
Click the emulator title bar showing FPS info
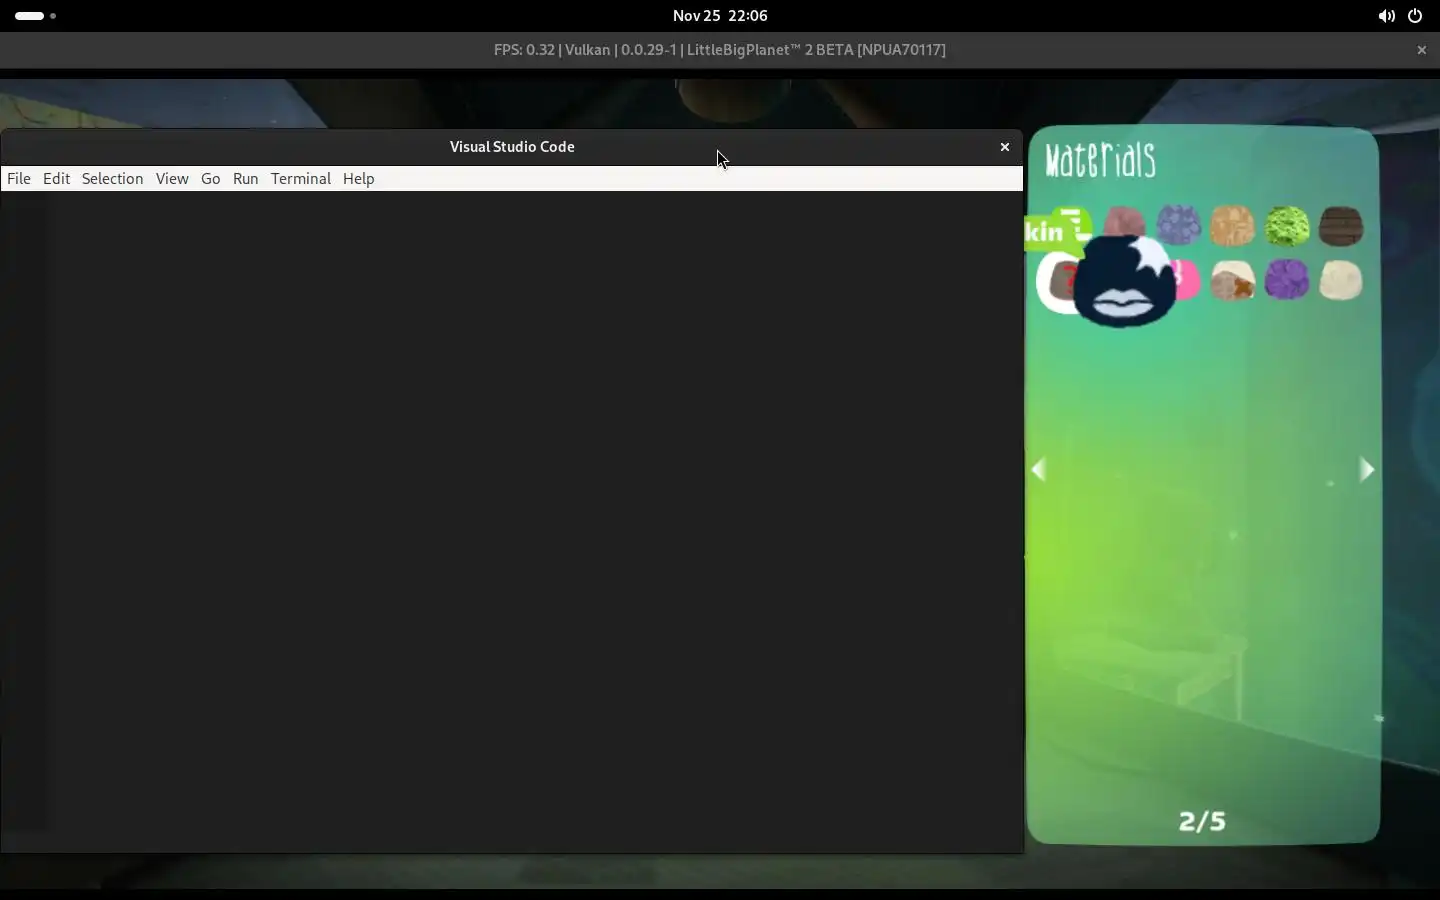pos(720,50)
